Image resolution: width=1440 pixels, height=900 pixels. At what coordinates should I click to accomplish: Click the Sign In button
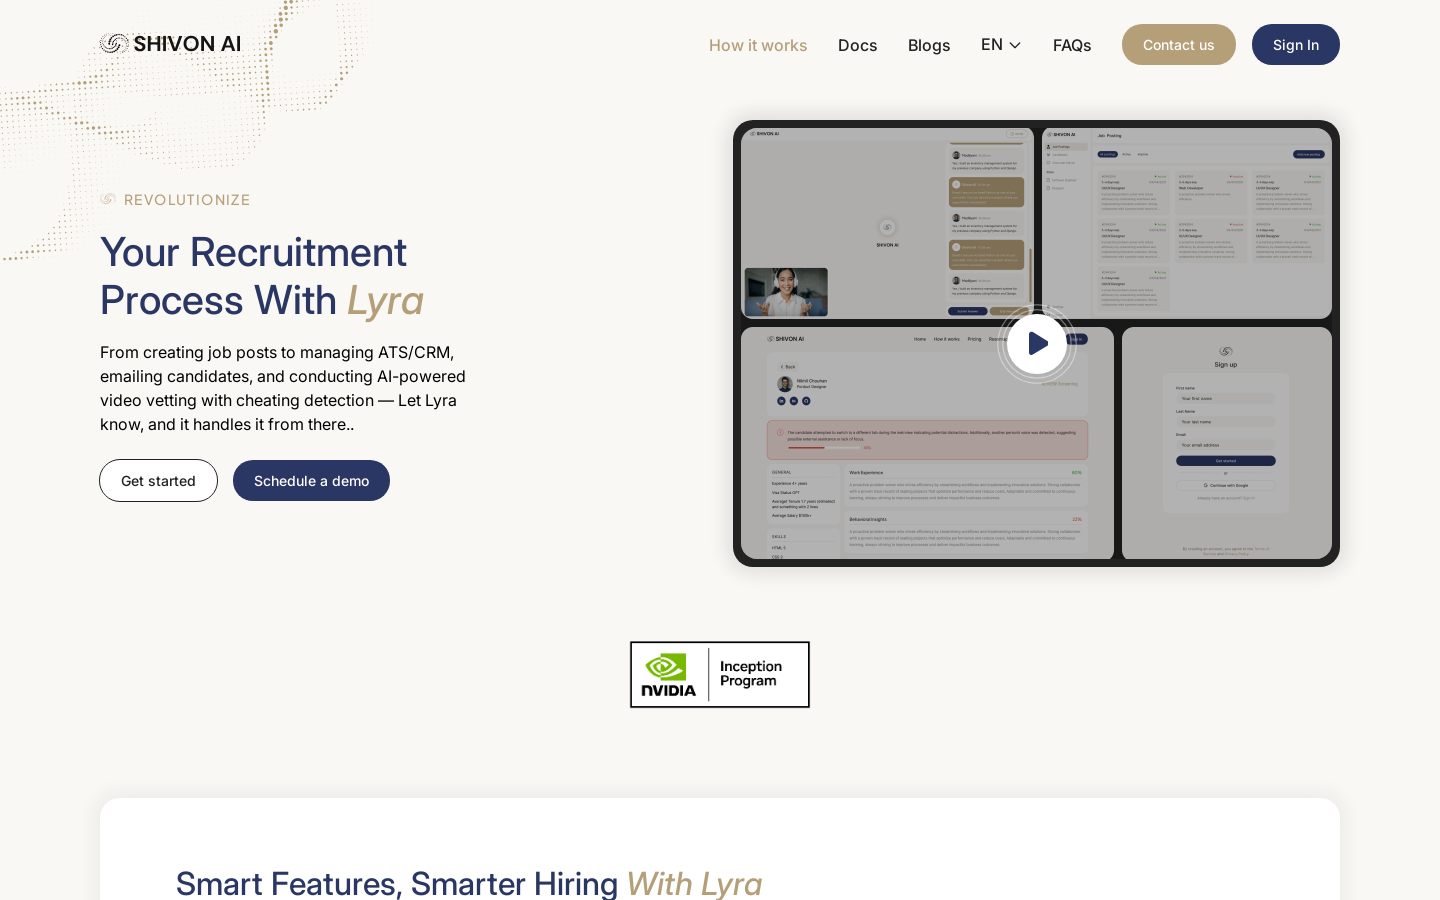1296,45
